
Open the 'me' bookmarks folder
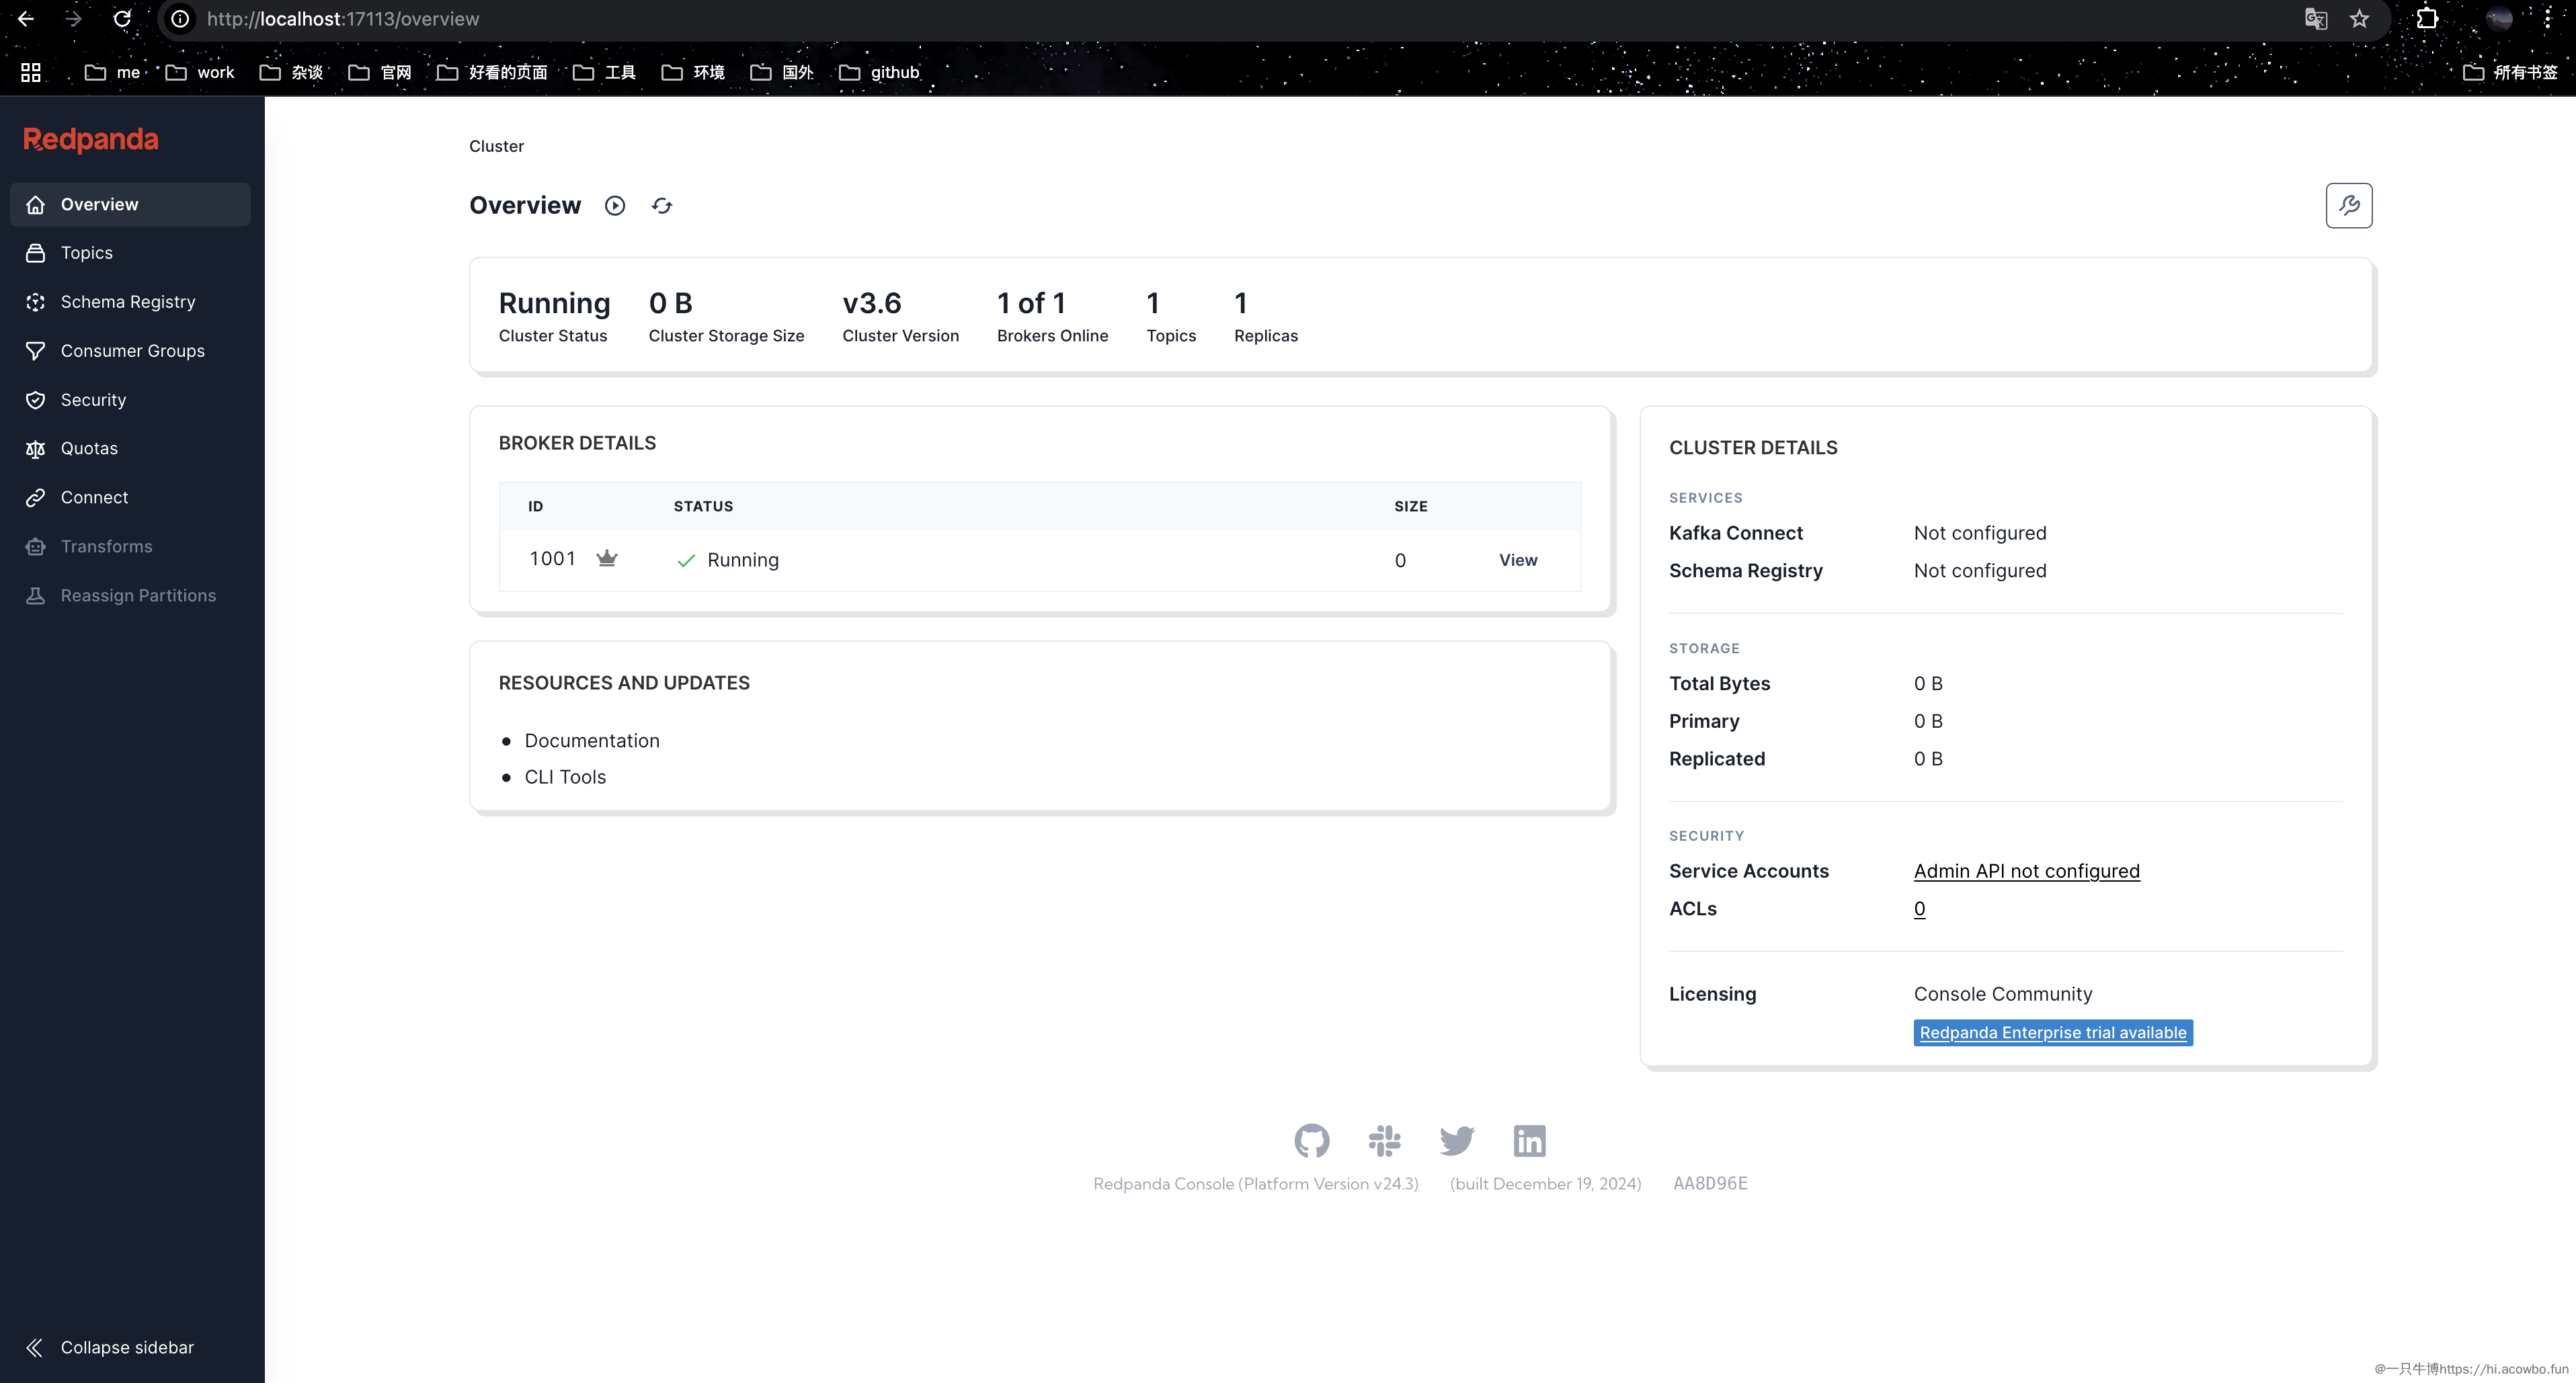[112, 72]
